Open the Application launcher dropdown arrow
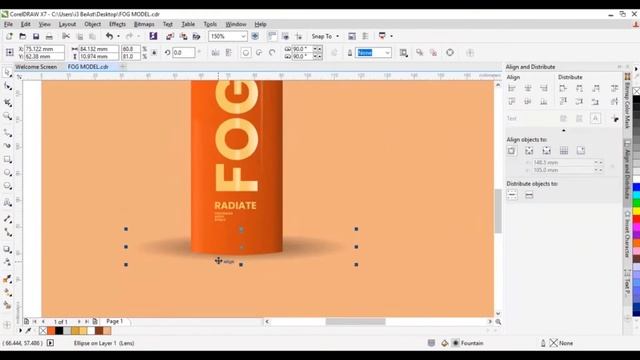Image resolution: width=640 pixels, height=360 pixels. coord(391,36)
